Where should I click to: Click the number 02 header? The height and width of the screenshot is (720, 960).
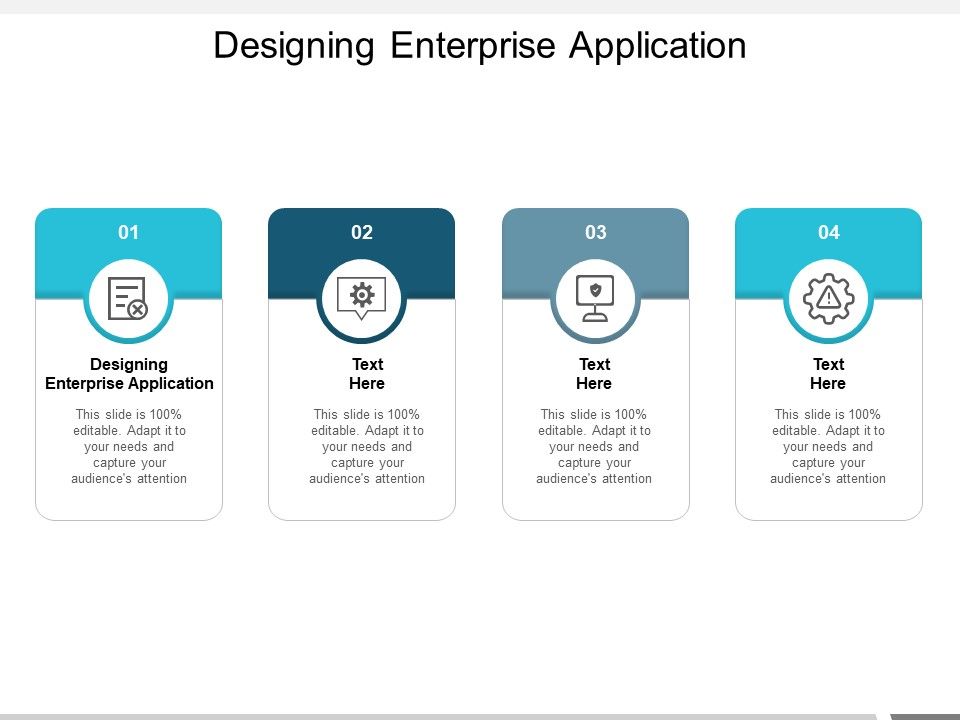pos(362,232)
